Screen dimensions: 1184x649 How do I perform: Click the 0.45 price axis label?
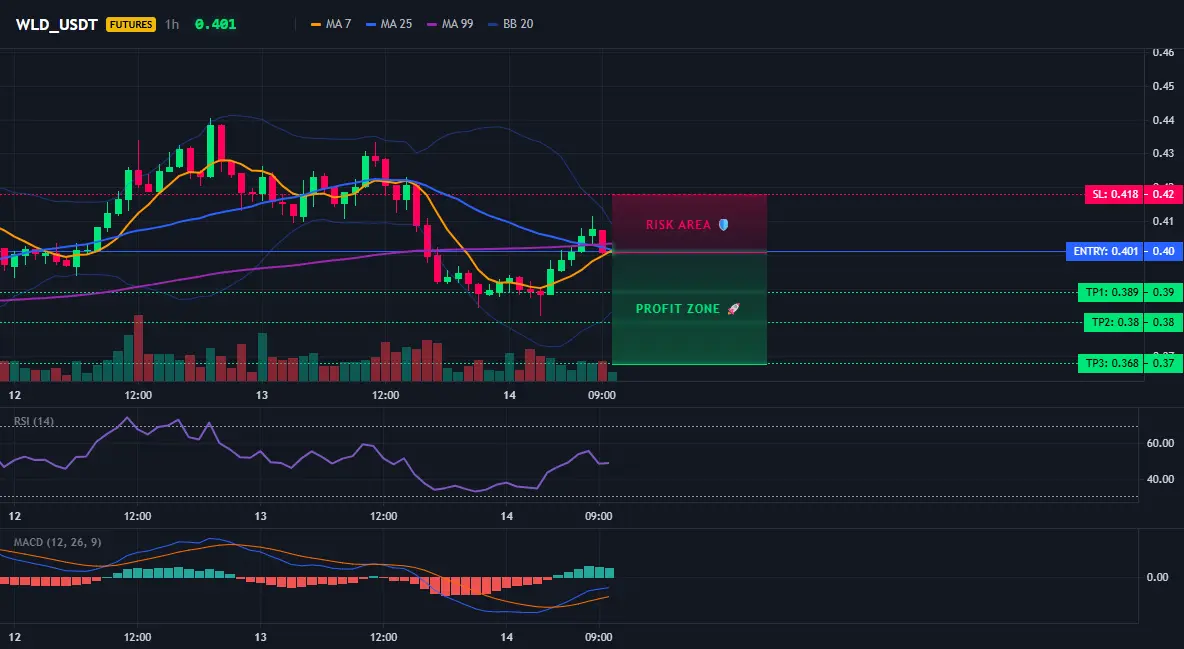tap(1163, 86)
